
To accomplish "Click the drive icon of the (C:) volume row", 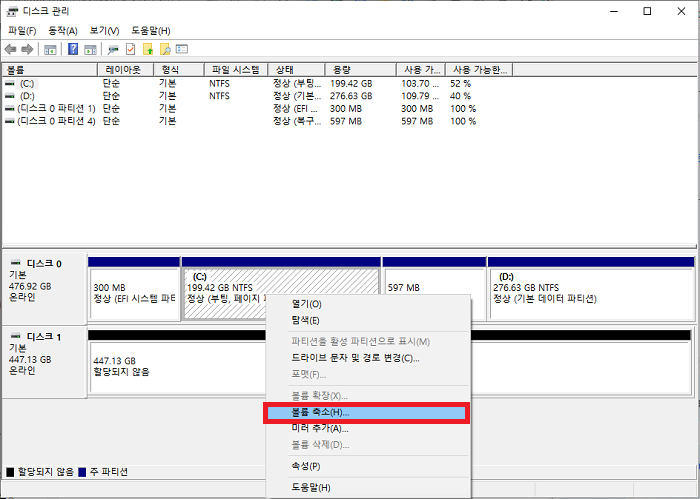I will 9,83.
